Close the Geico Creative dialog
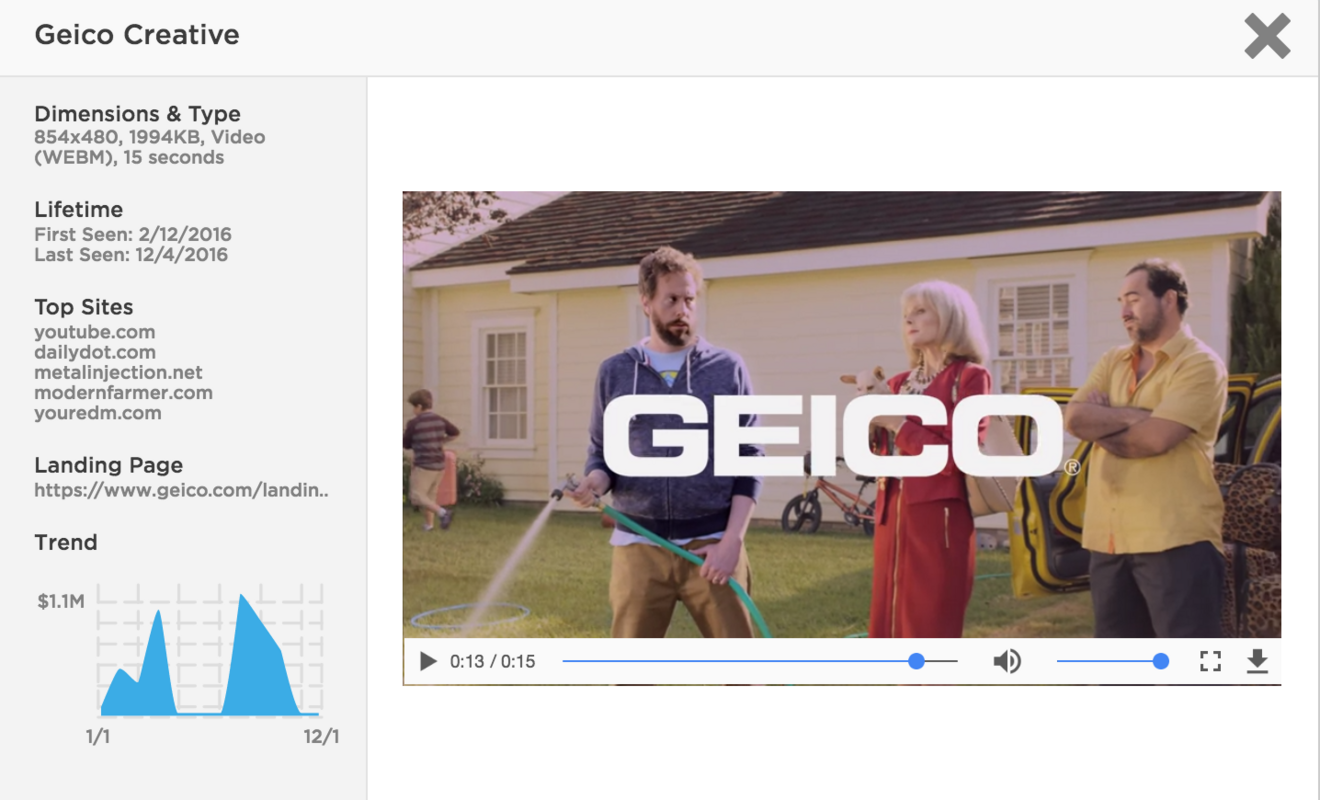 (x=1267, y=37)
